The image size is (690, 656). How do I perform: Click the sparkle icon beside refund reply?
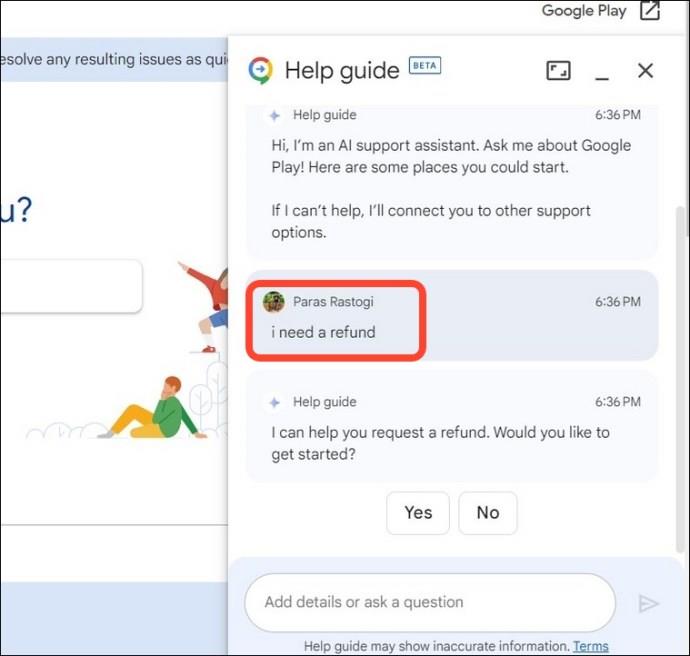pyautogui.click(x=275, y=402)
